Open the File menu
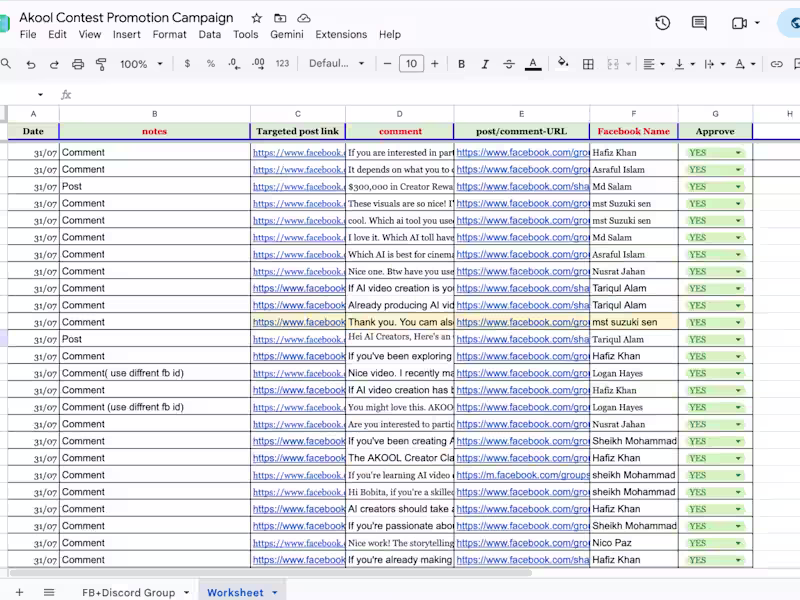Viewport: 800px width, 600px height. tap(28, 35)
